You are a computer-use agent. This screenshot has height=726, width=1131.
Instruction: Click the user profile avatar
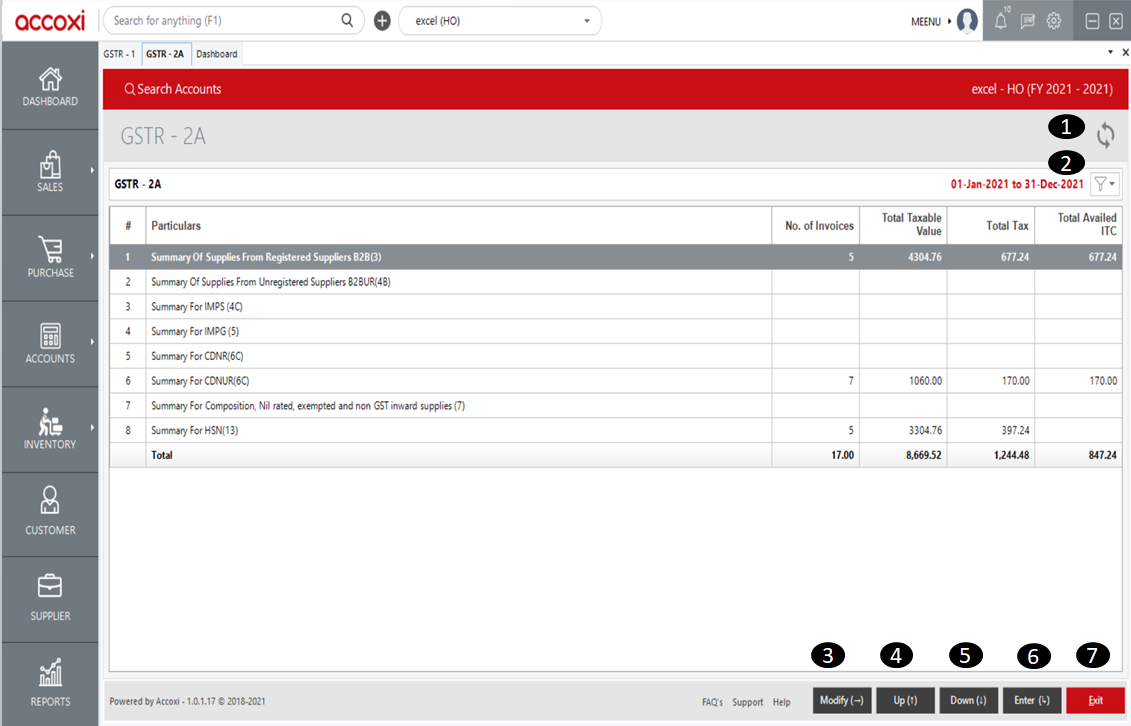[x=967, y=21]
